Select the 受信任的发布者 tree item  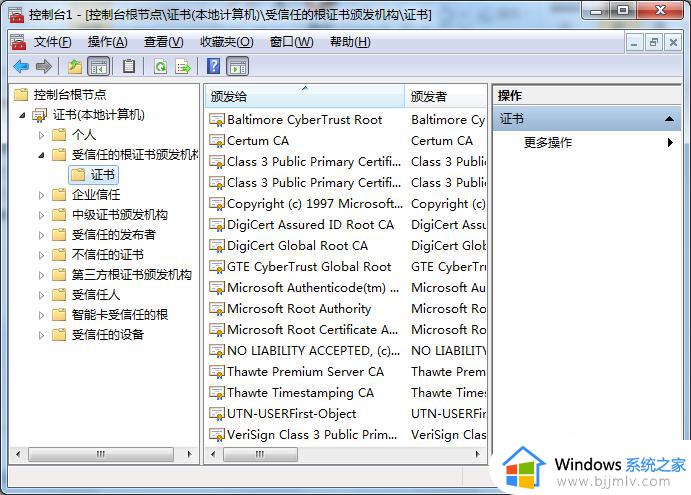(114, 234)
